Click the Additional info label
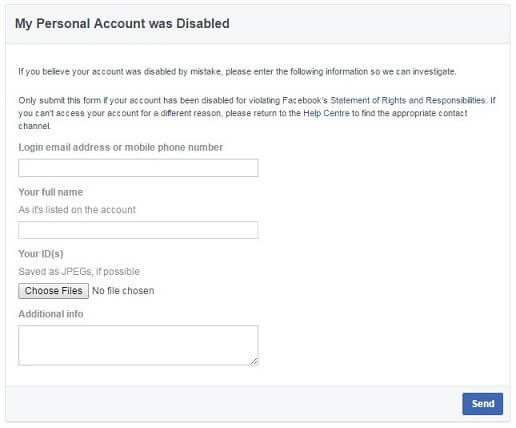The width and height of the screenshot is (516, 428). 51,314
